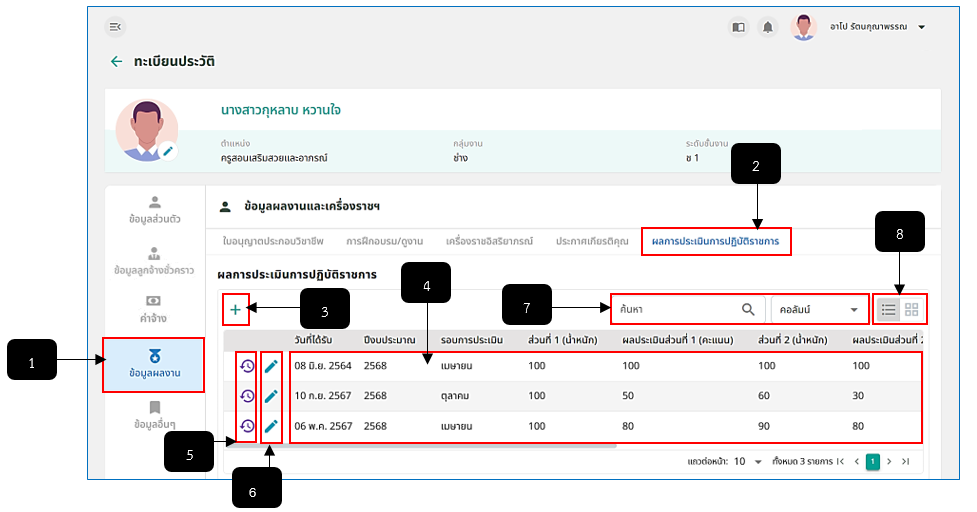Open the คอลัมน์ column dropdown
Viewport: 977px width, 512px height.
[x=819, y=310]
